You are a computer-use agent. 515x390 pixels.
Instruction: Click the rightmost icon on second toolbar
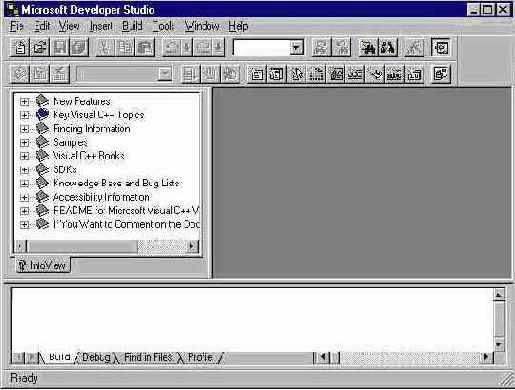[x=441, y=74]
